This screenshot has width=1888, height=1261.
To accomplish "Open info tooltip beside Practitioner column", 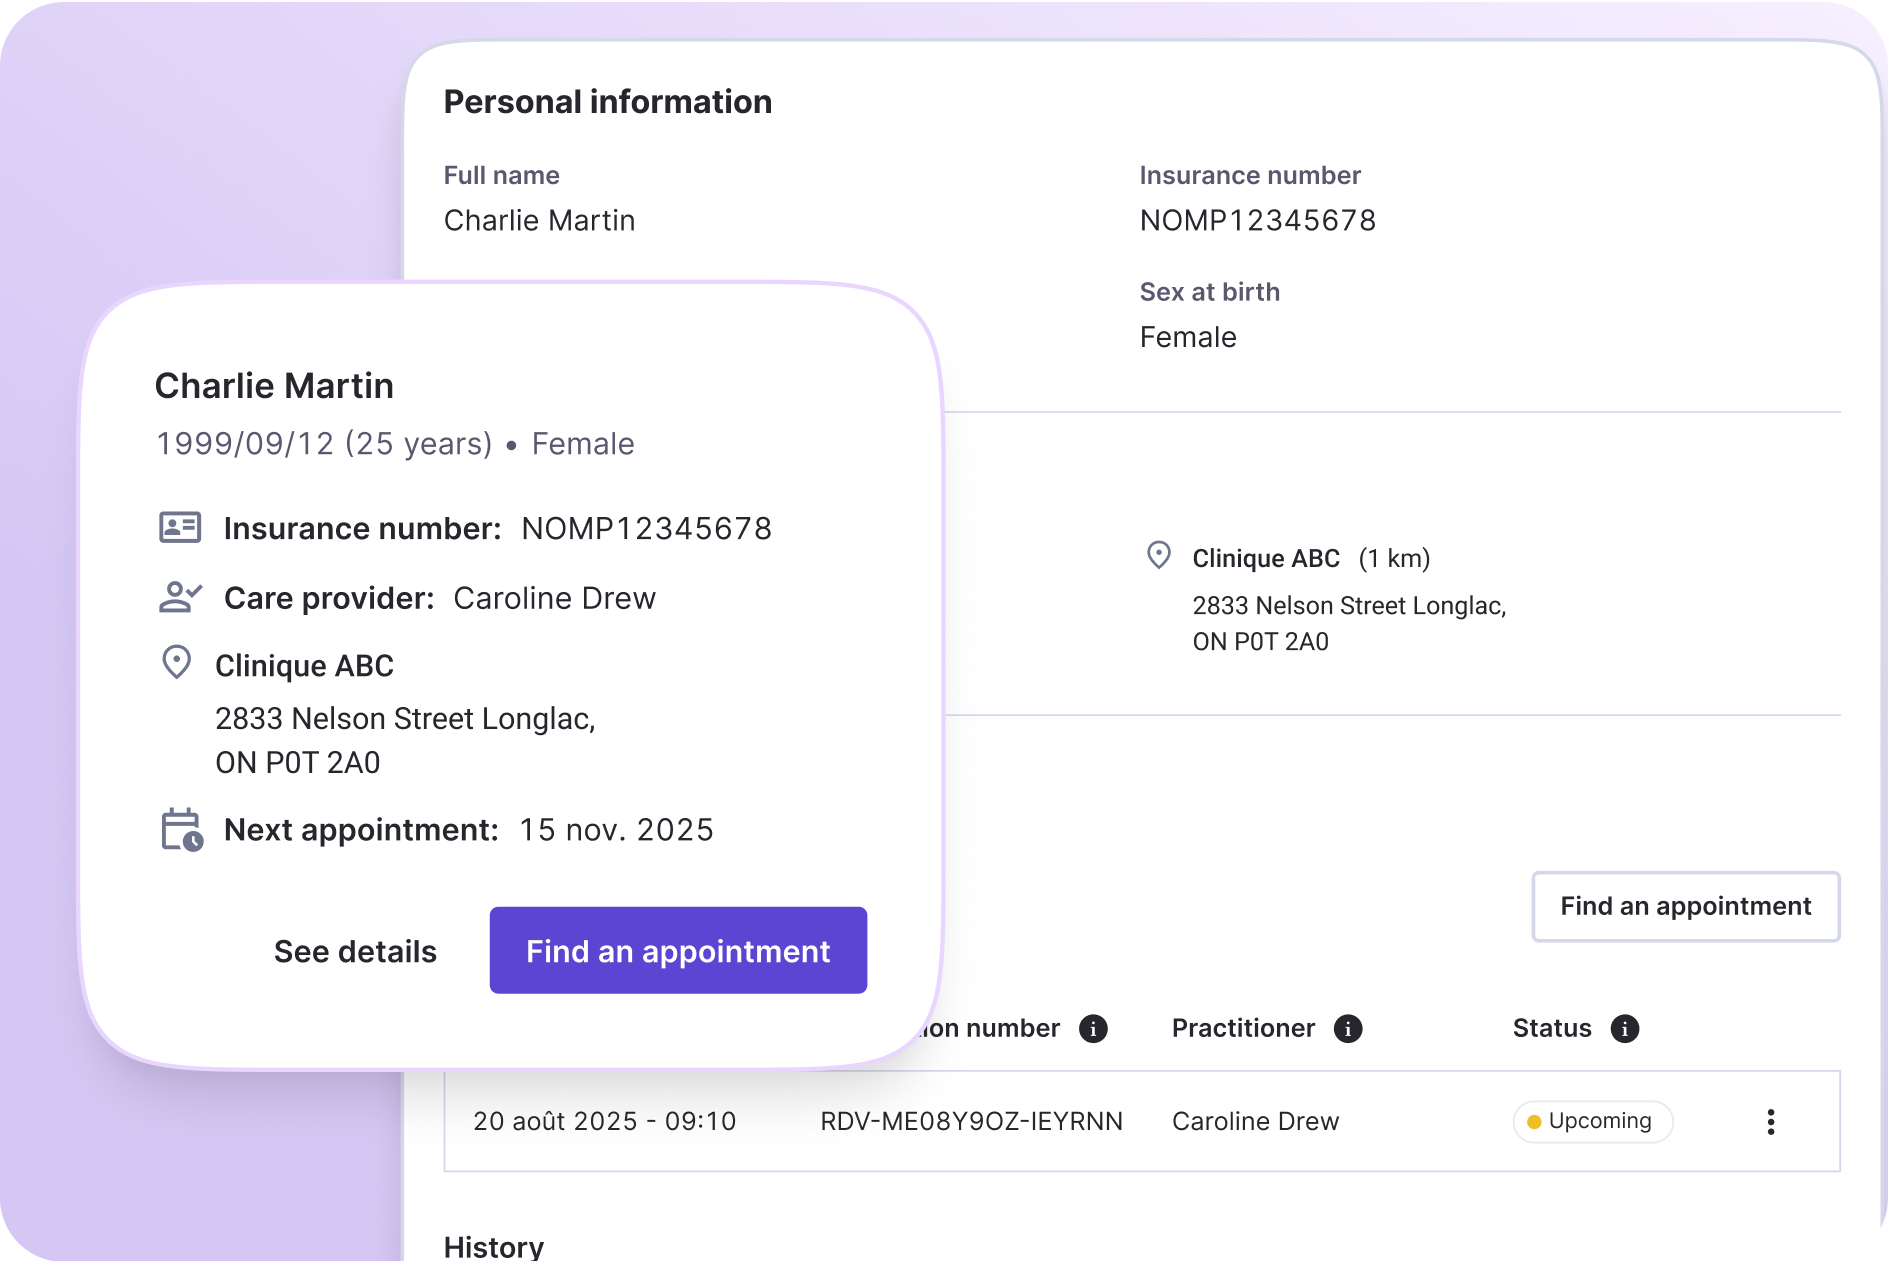I will [1348, 1029].
